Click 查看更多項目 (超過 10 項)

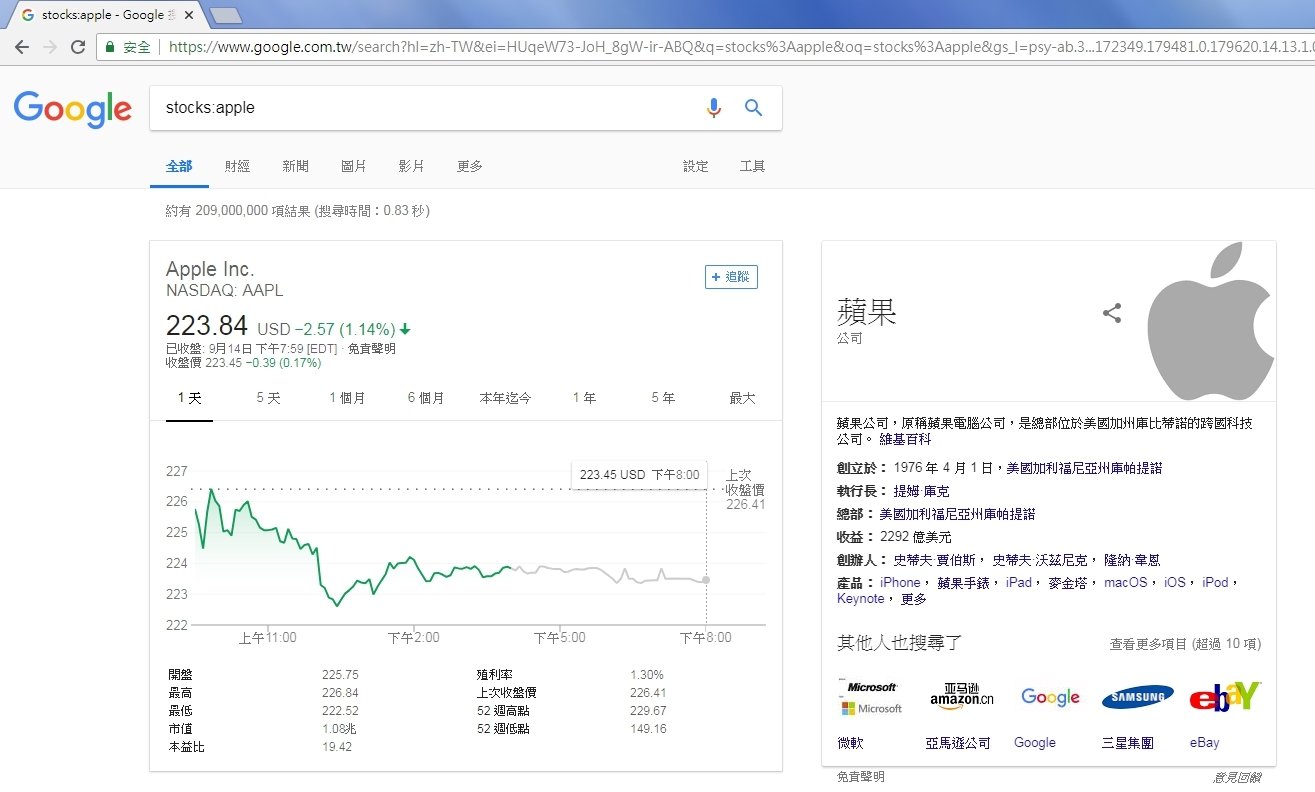click(1185, 644)
